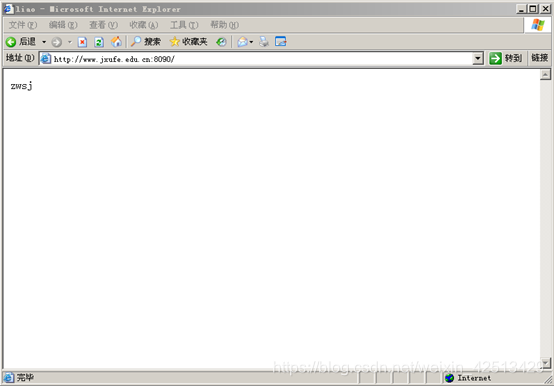The width and height of the screenshot is (554, 386).
Task: Open the 搜索 search panel
Action: point(146,42)
